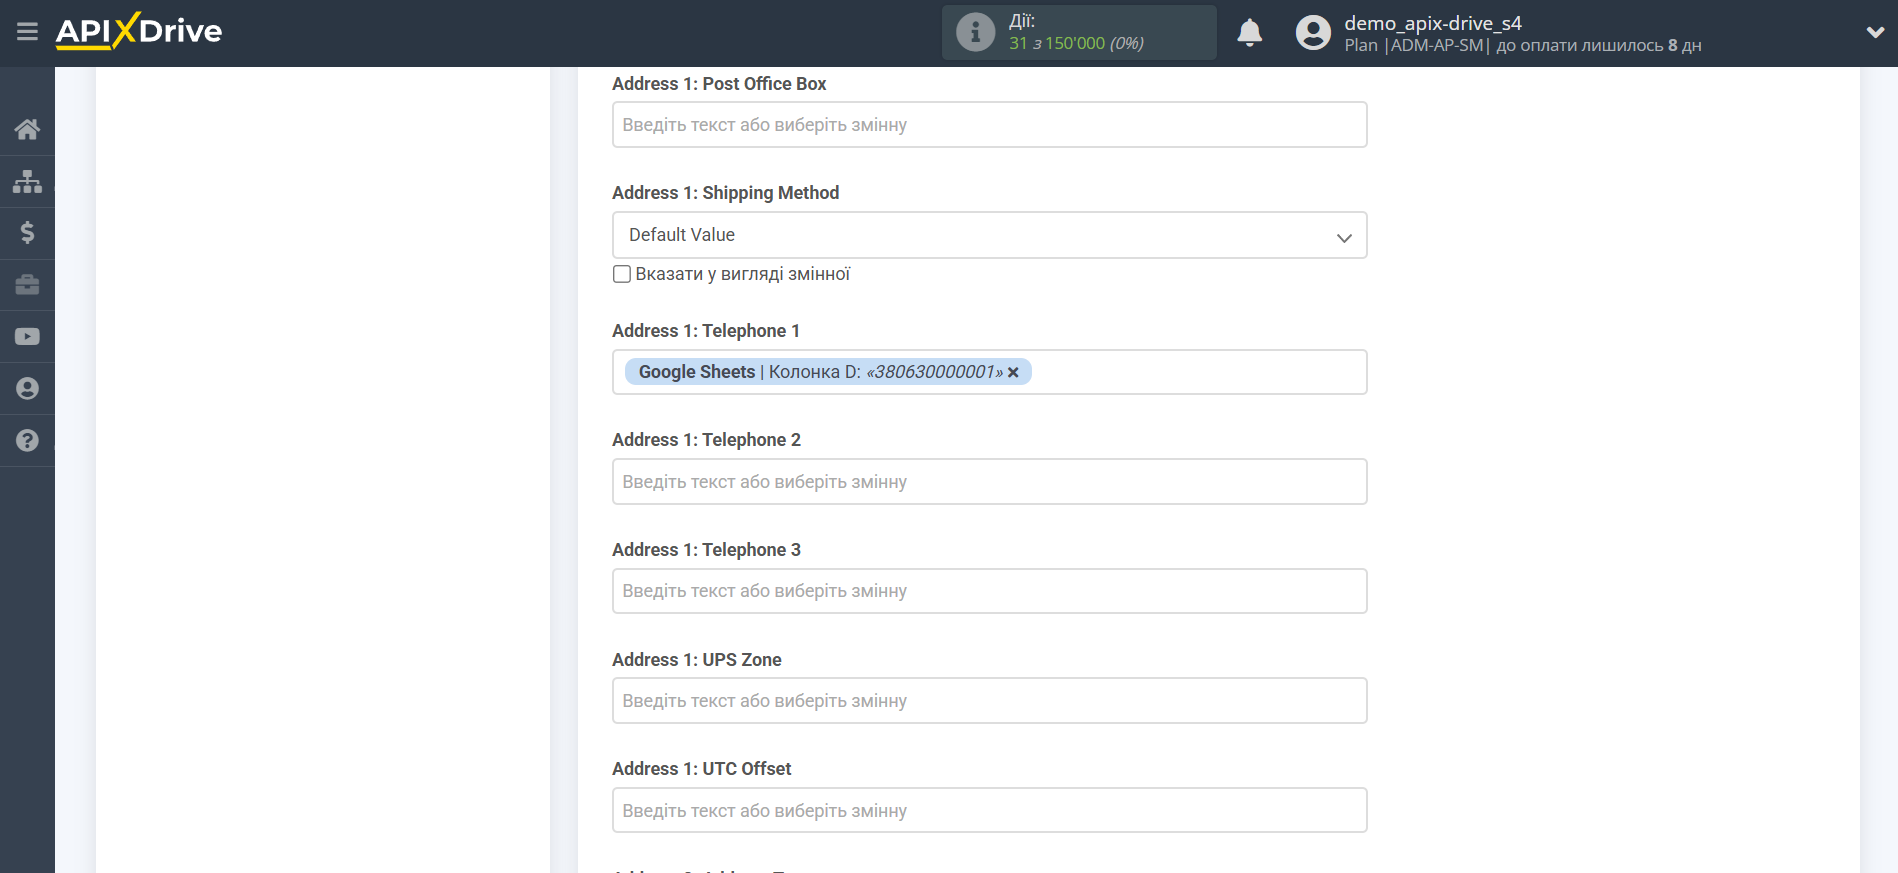The image size is (1898, 873).
Task: Click the Address 1: UPS Zone label
Action: coord(697,660)
